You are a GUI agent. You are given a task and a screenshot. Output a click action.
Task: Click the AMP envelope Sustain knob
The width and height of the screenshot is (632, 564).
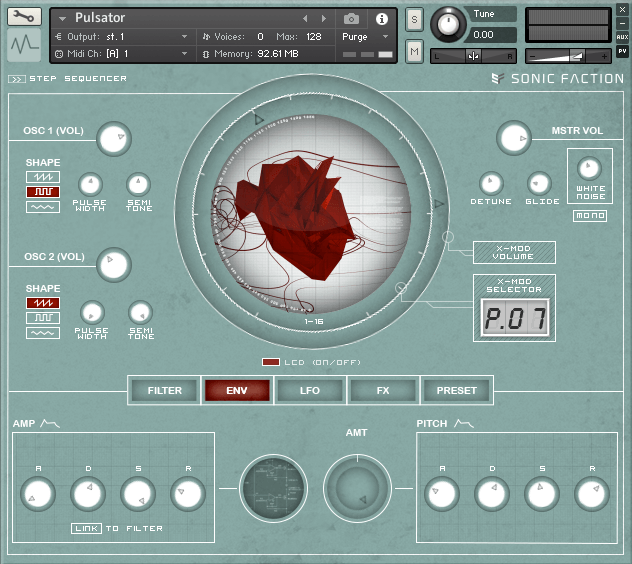tap(138, 494)
